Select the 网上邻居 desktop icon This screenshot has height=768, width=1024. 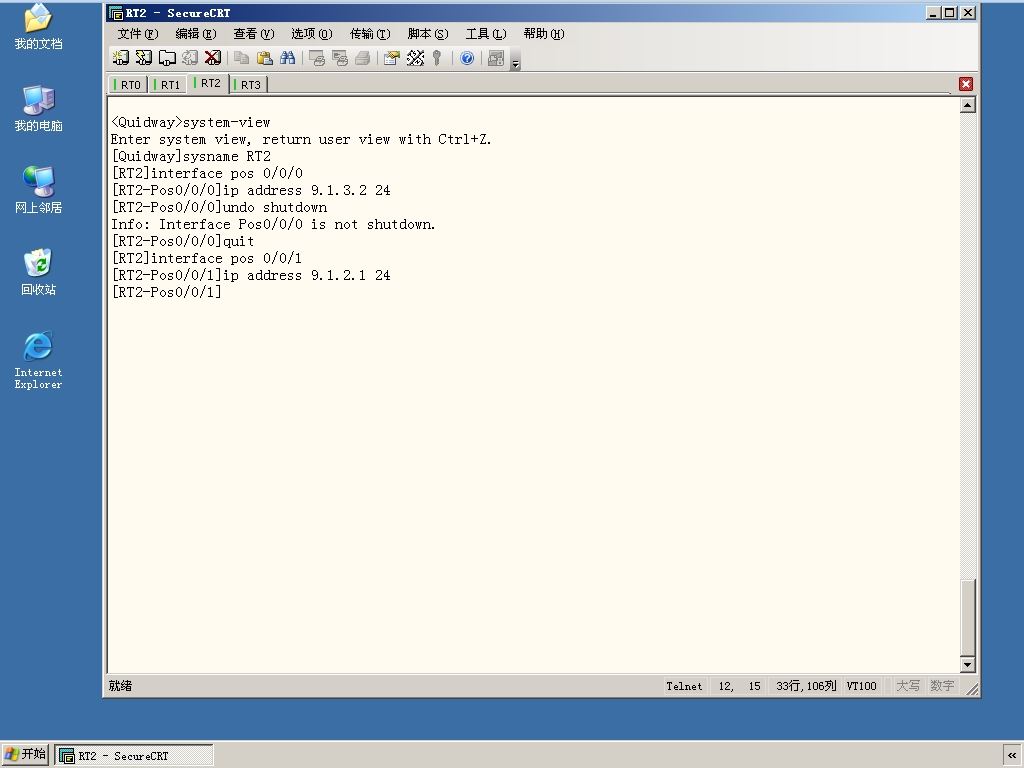39,190
